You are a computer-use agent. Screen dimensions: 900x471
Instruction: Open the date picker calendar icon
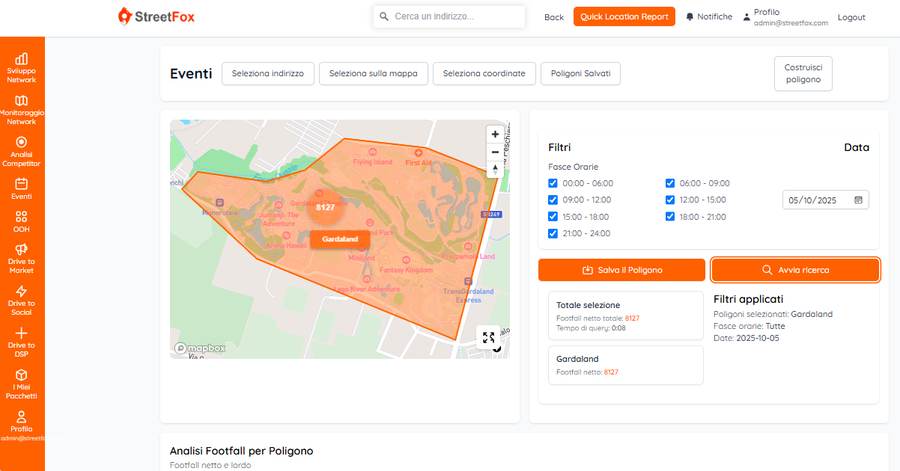[x=858, y=200]
